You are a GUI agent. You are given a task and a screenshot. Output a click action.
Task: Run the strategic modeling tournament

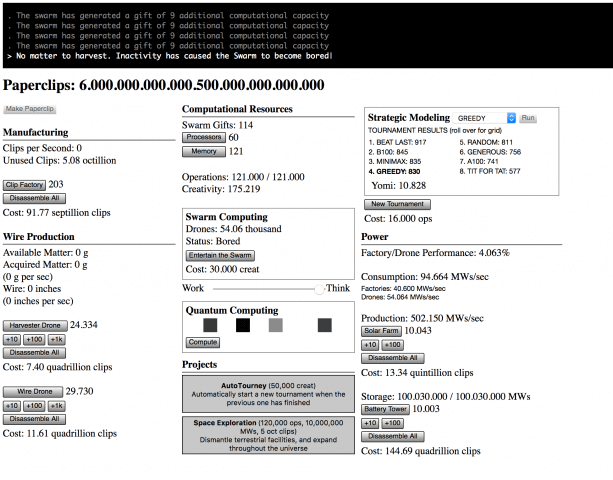(x=527, y=118)
